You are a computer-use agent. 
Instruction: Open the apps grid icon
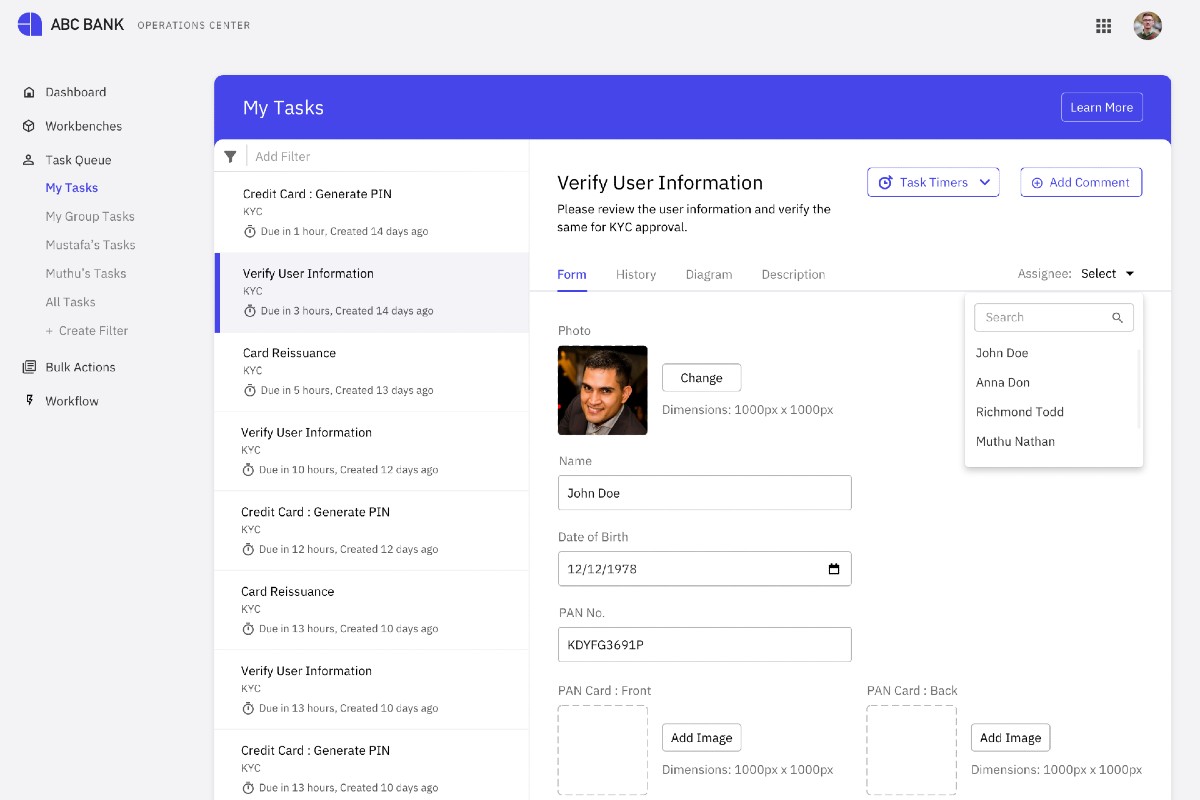[1104, 26]
